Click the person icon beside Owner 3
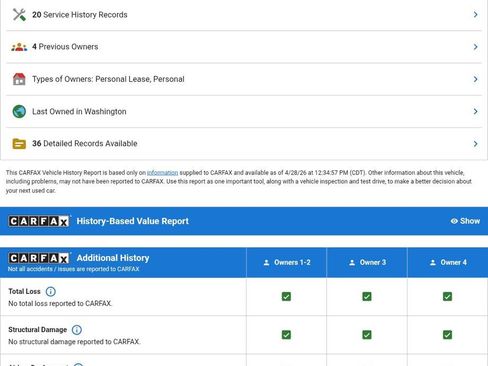 tap(352, 263)
